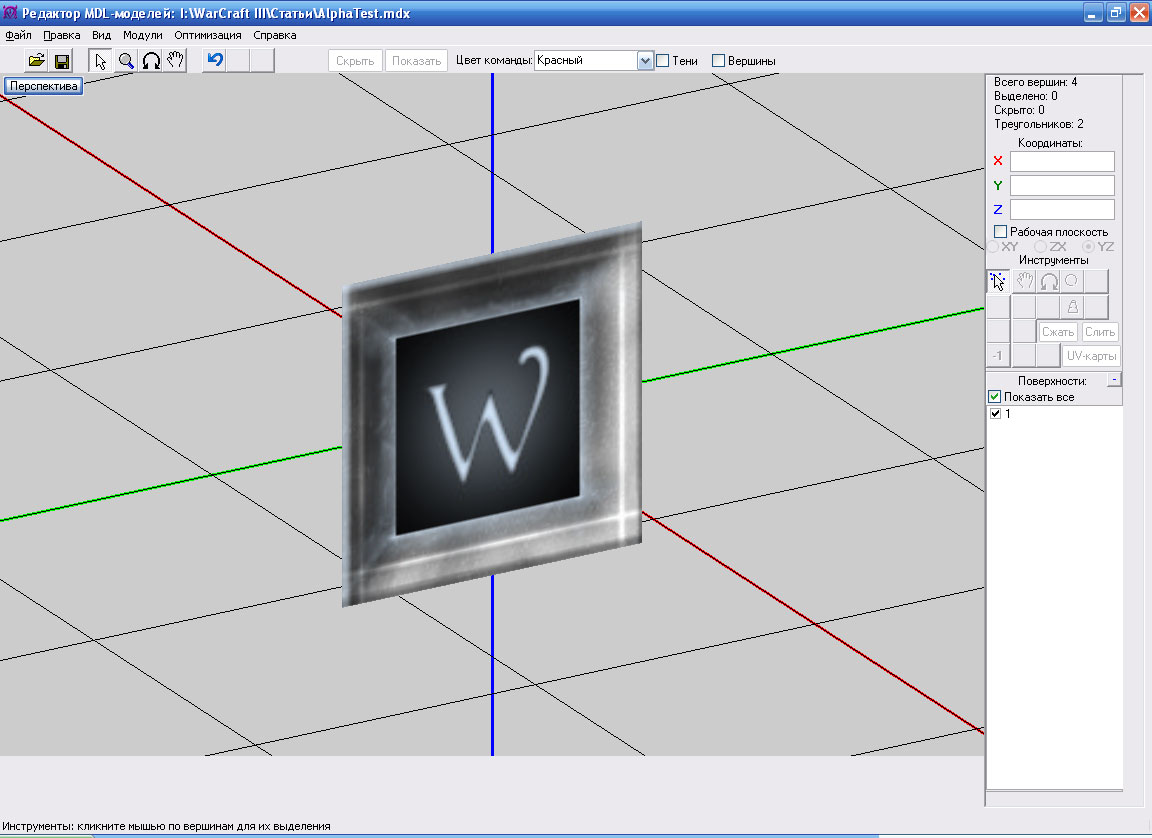This screenshot has width=1152, height=838.
Task: Collapse the Поверхности panel with minus button
Action: coord(1115,380)
